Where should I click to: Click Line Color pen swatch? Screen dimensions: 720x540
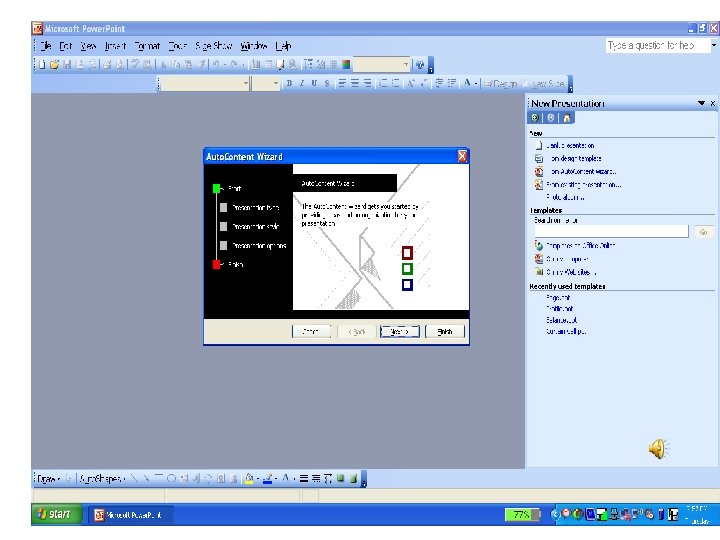[267, 479]
